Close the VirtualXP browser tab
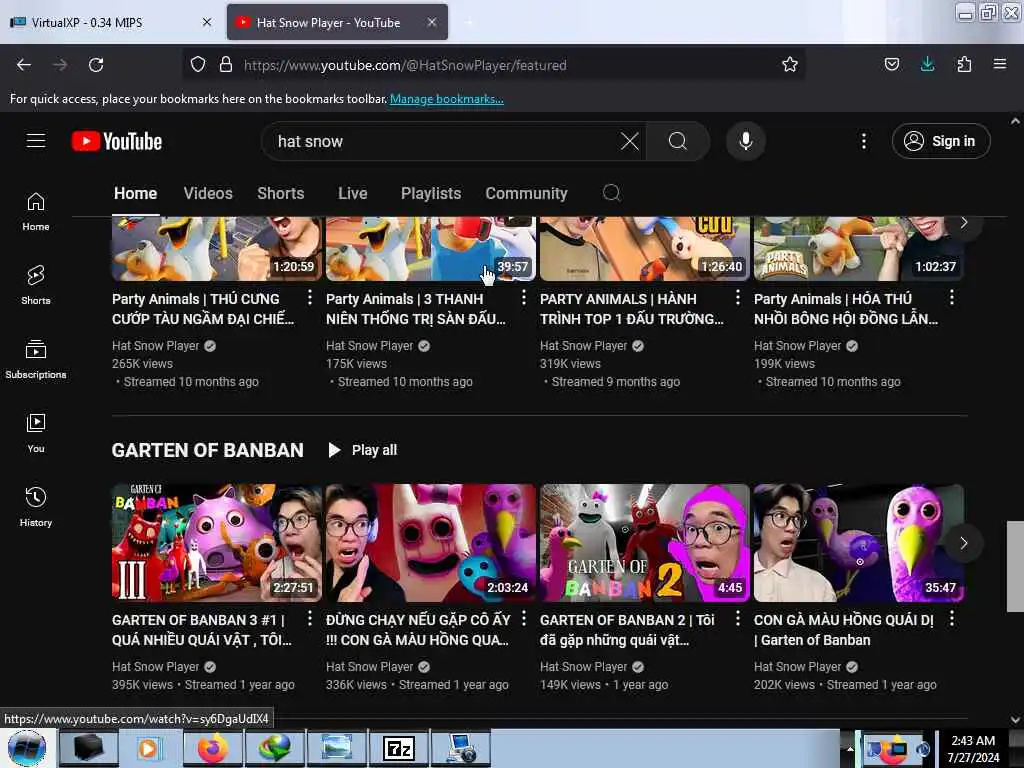Viewport: 1024px width, 768px height. pos(207,22)
